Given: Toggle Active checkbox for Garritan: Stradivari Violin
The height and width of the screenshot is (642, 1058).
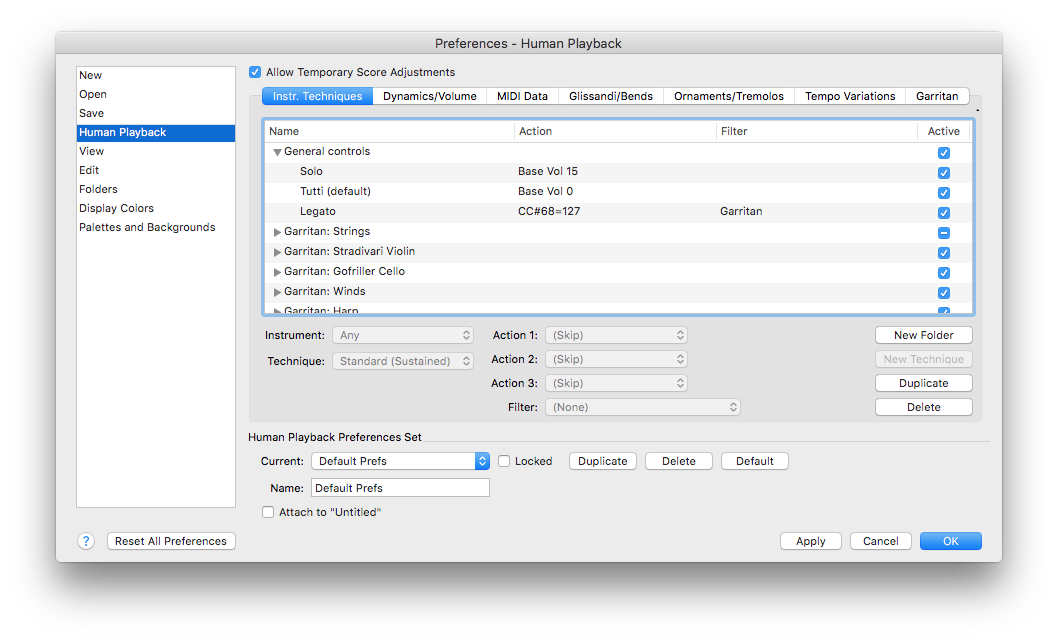Looking at the screenshot, I should coord(944,252).
